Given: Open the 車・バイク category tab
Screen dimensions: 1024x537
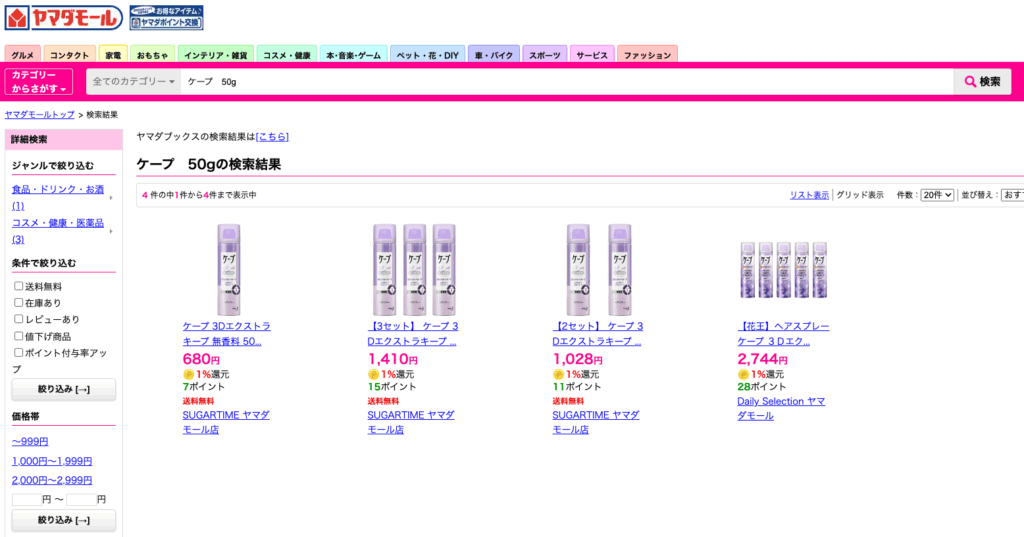Looking at the screenshot, I should coord(494,55).
